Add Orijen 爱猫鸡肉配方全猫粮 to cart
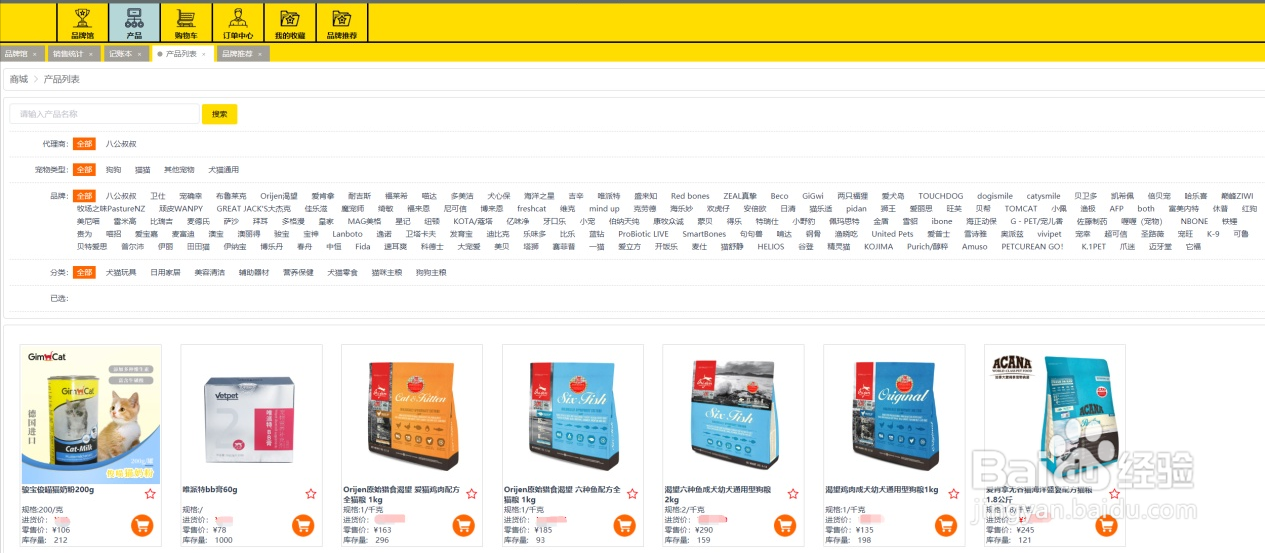This screenshot has width=1265, height=553. [x=463, y=525]
